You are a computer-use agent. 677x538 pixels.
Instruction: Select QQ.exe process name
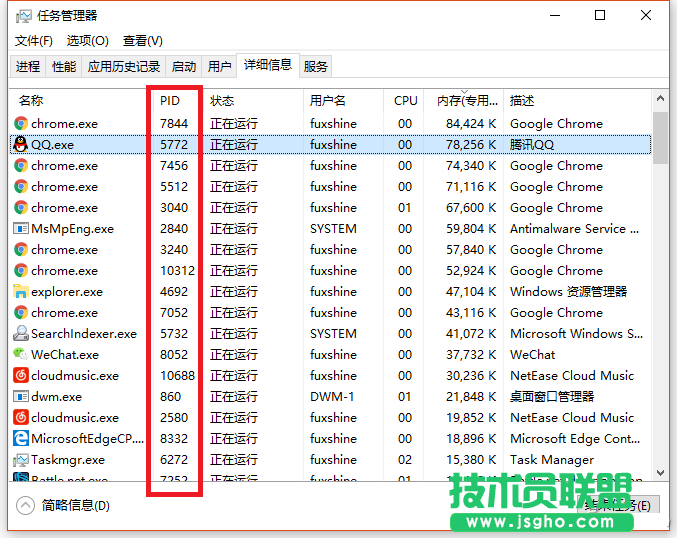point(52,144)
